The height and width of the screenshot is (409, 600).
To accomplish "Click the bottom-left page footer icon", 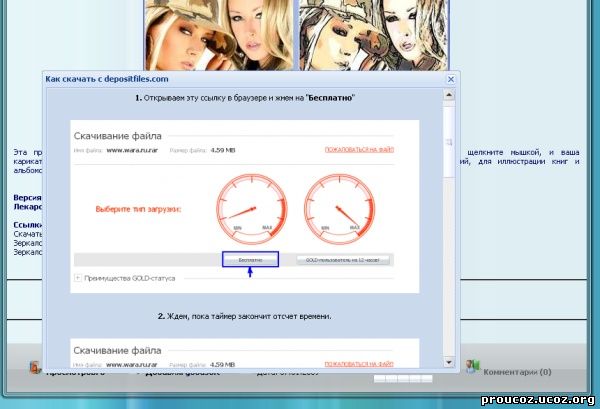I will click(36, 368).
